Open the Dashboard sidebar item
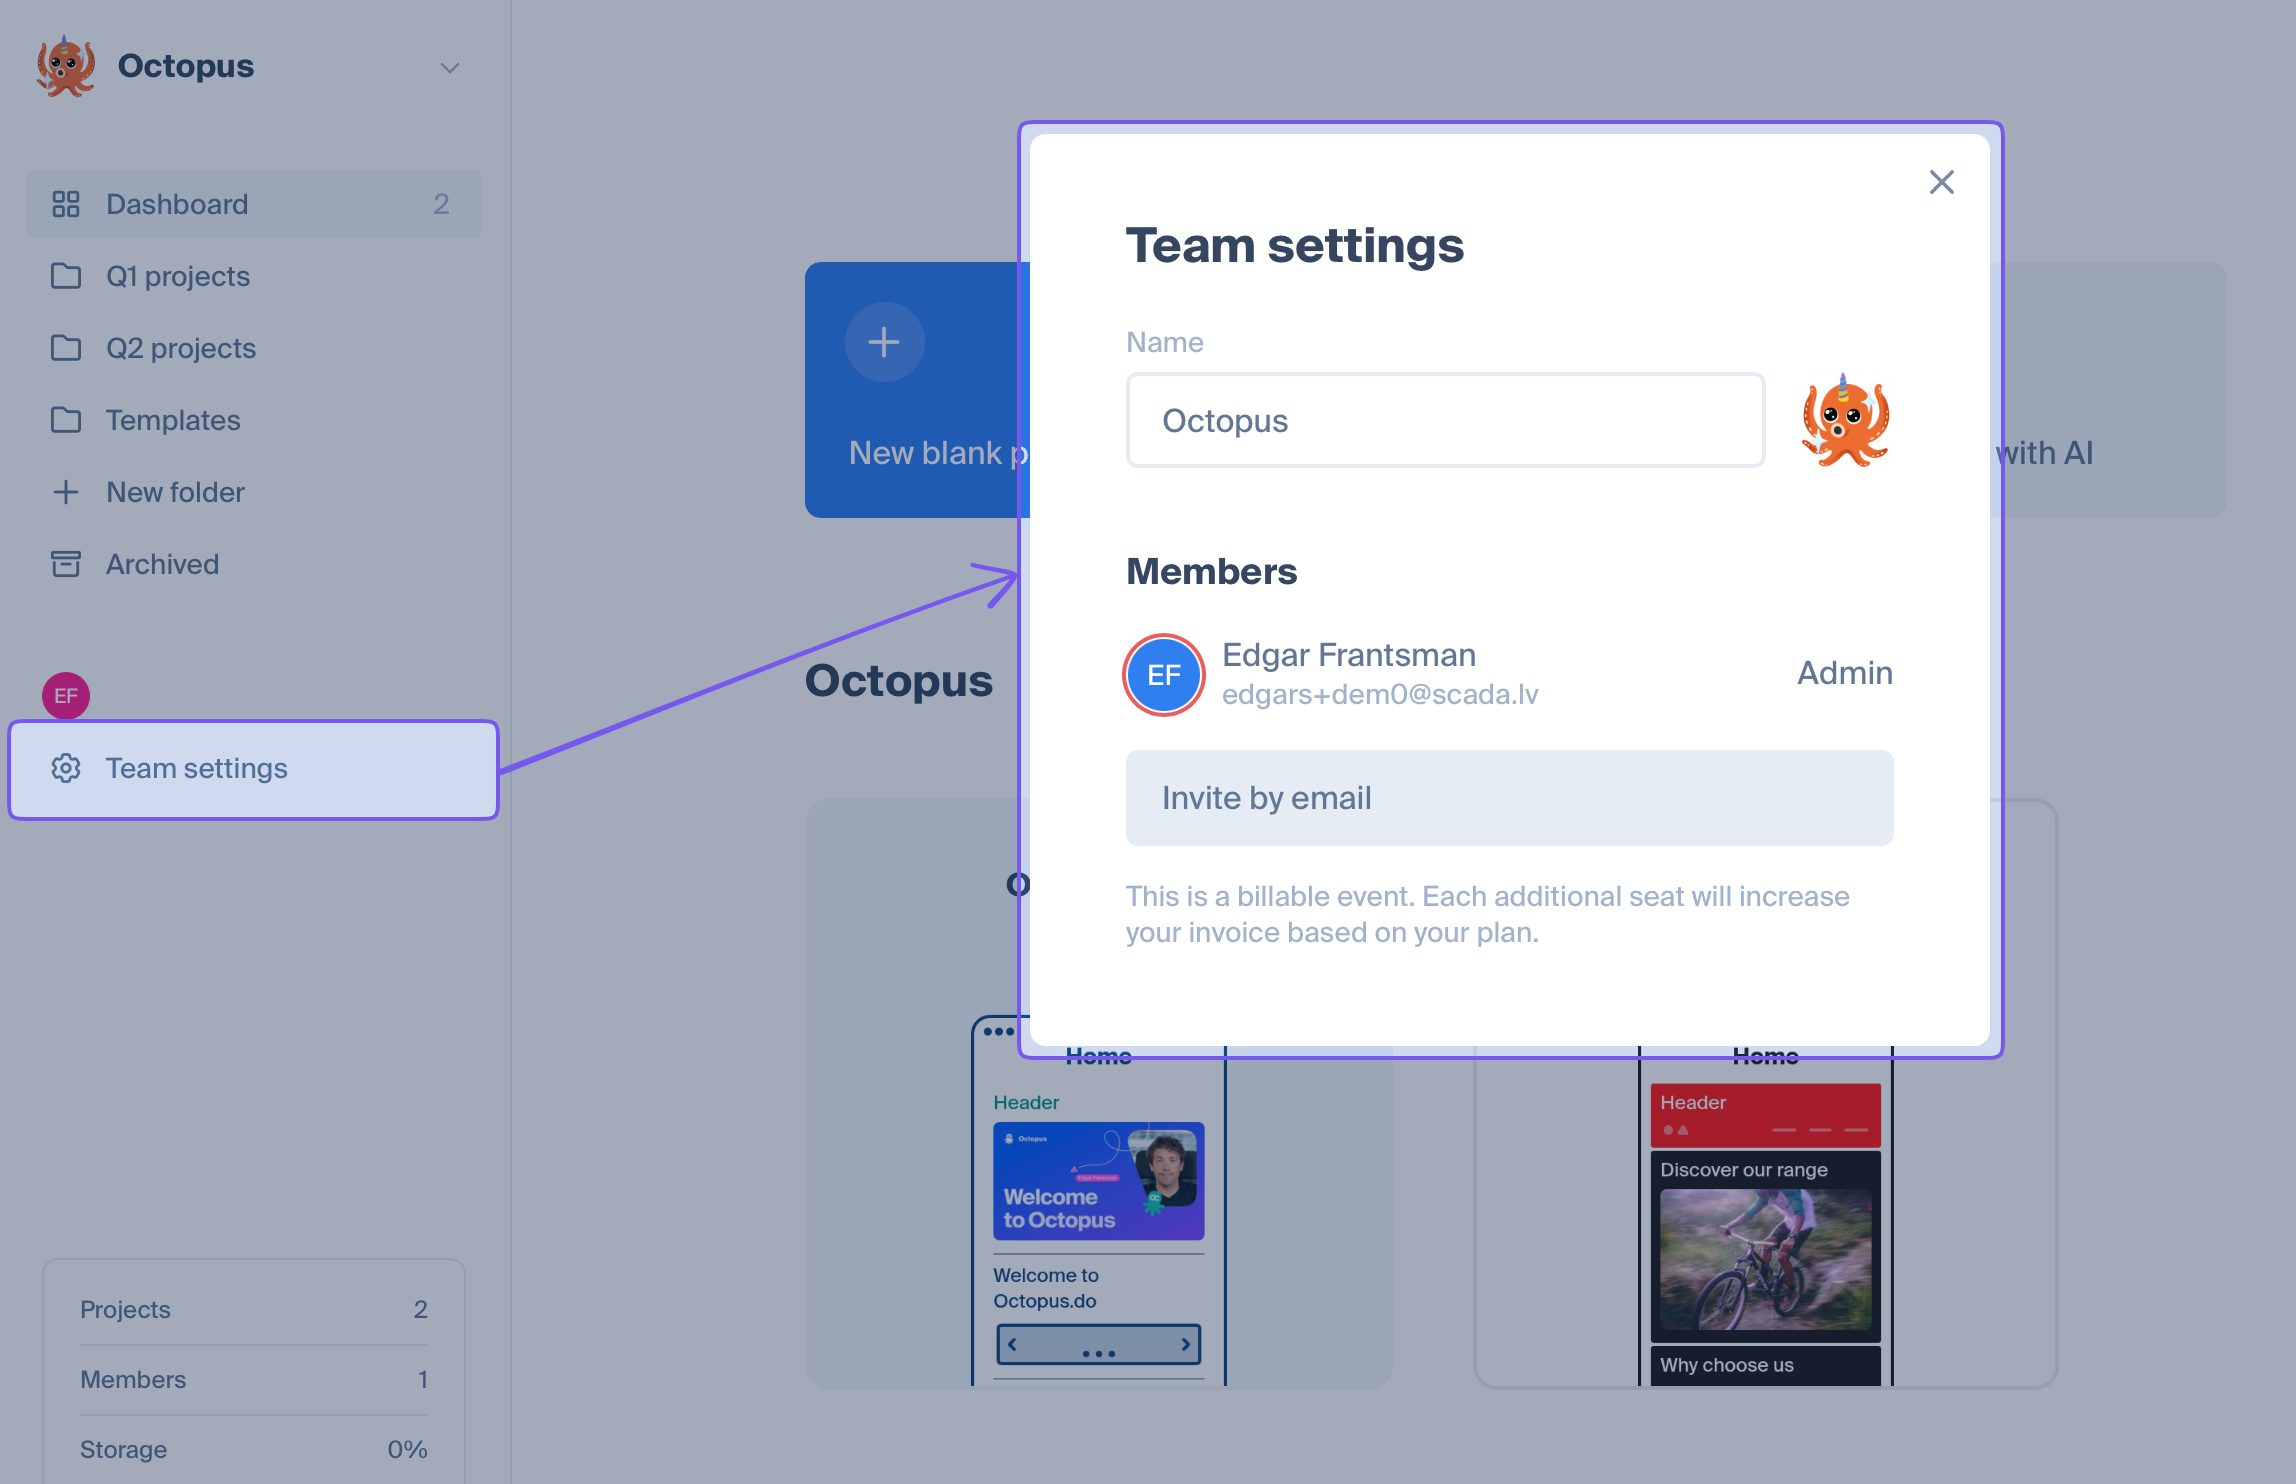 [x=177, y=204]
